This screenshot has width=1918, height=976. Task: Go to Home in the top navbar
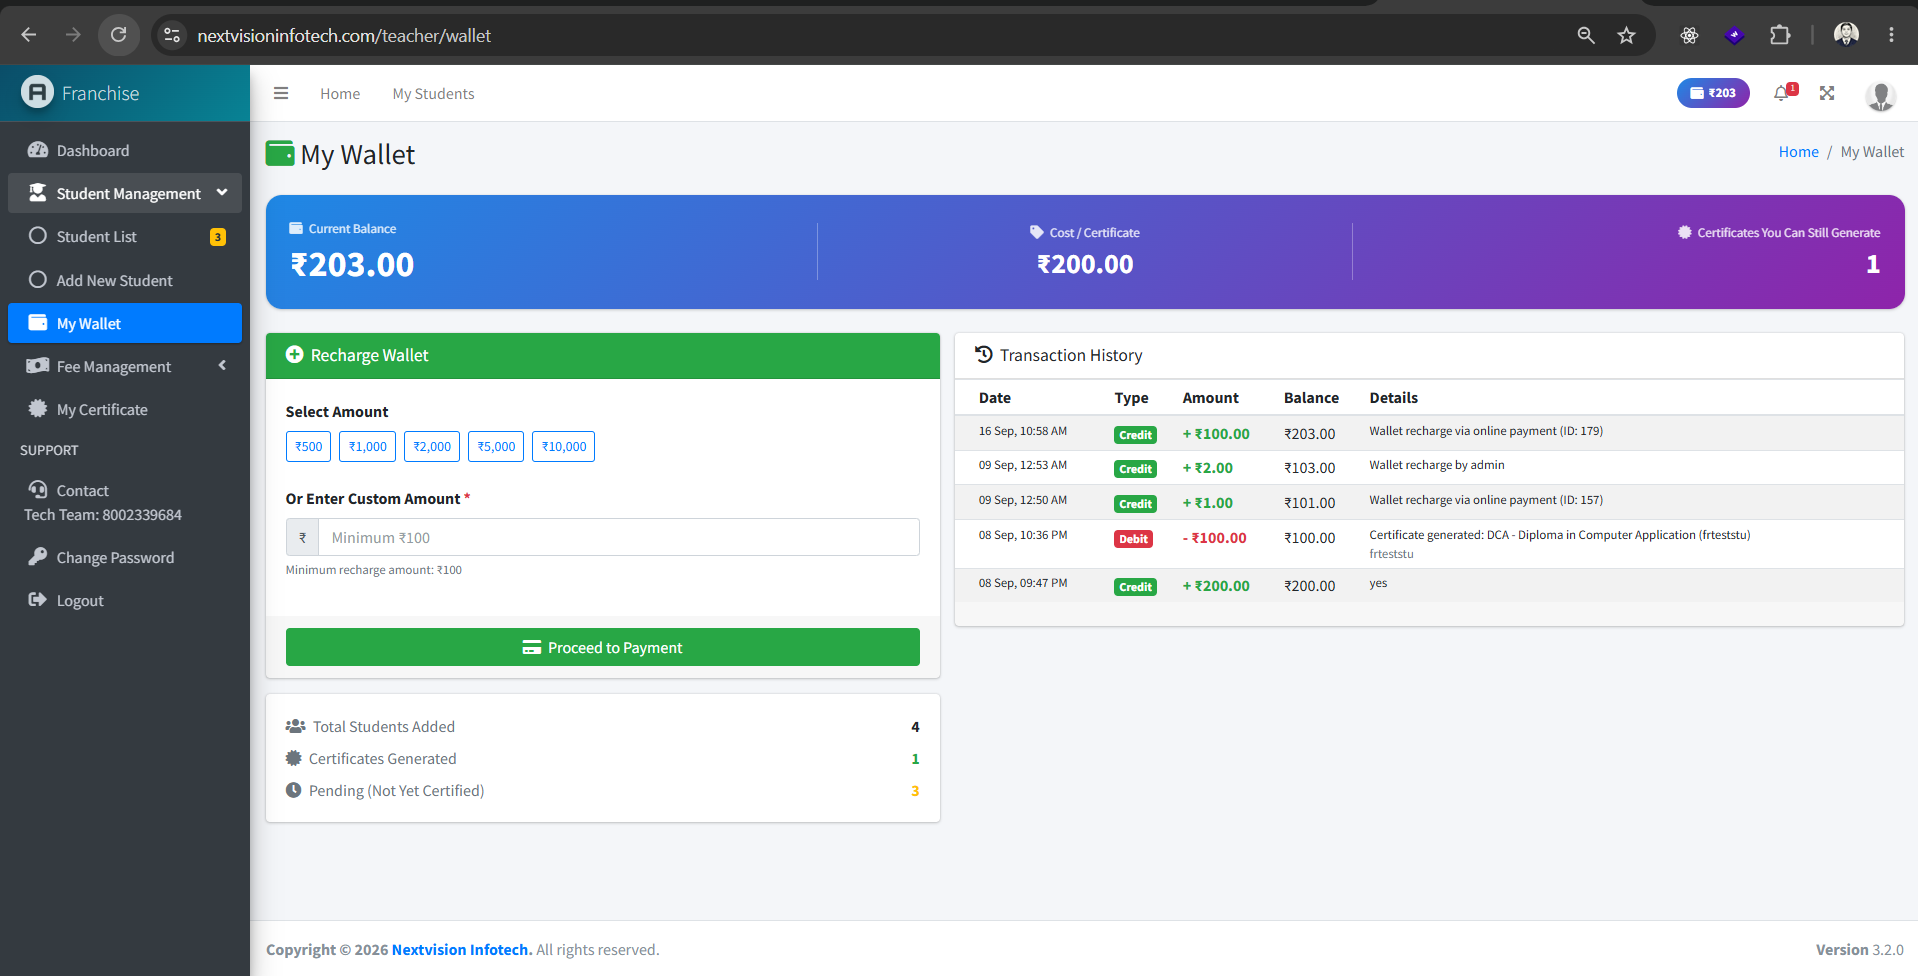click(x=340, y=94)
